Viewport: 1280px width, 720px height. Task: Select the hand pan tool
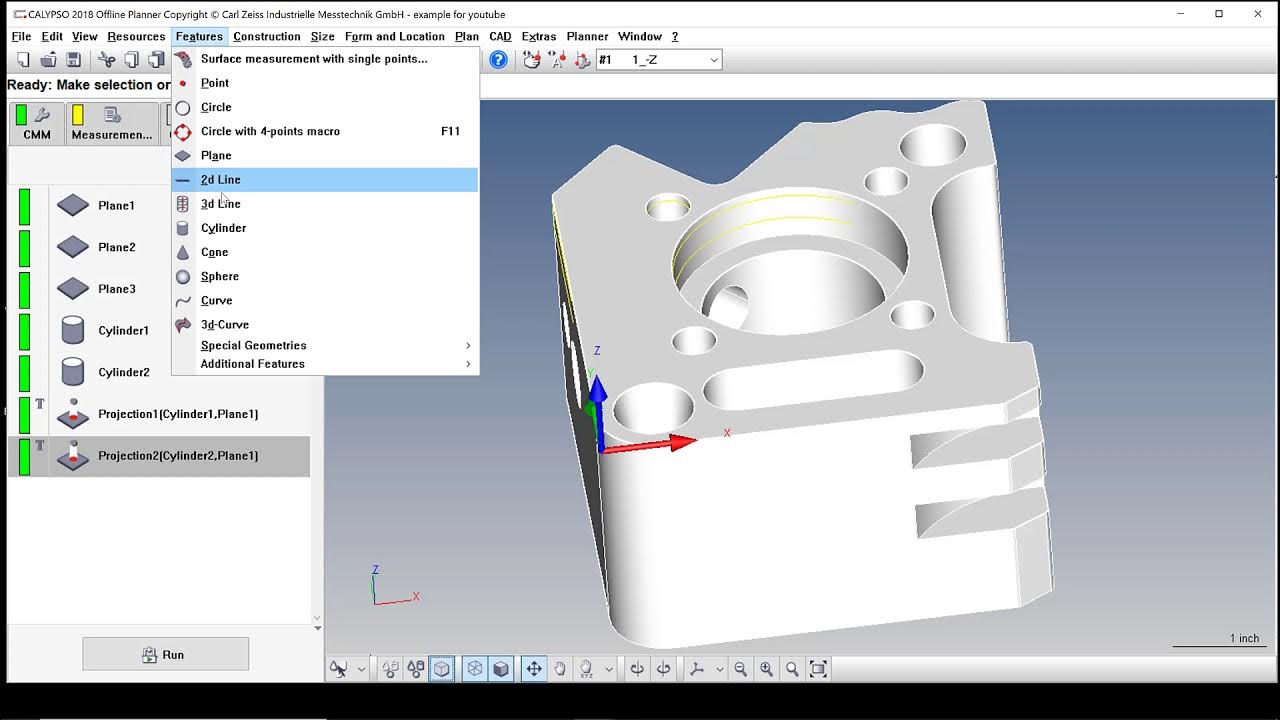click(560, 669)
